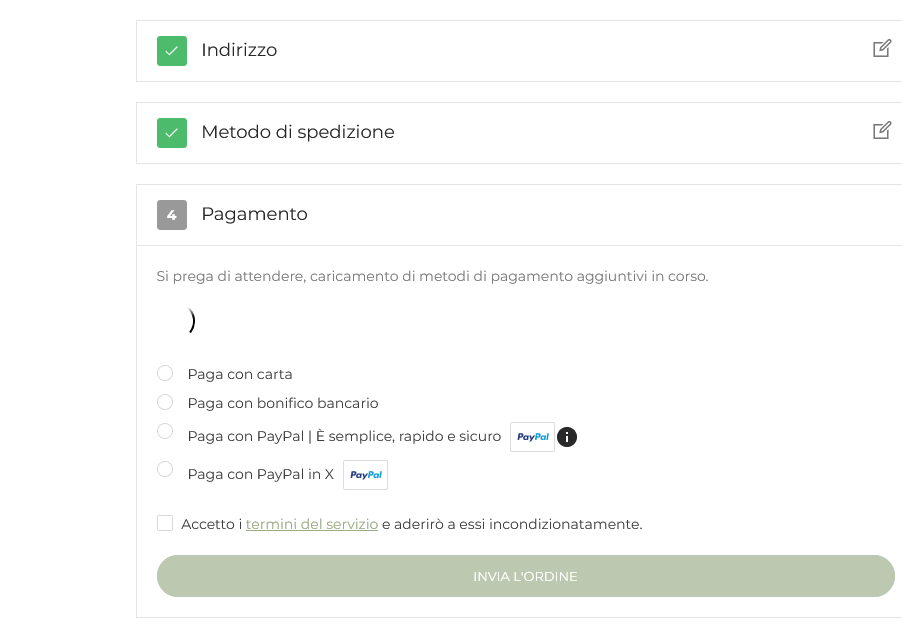Choose the 'Paga con PayPal' simple and secure option

point(165,431)
